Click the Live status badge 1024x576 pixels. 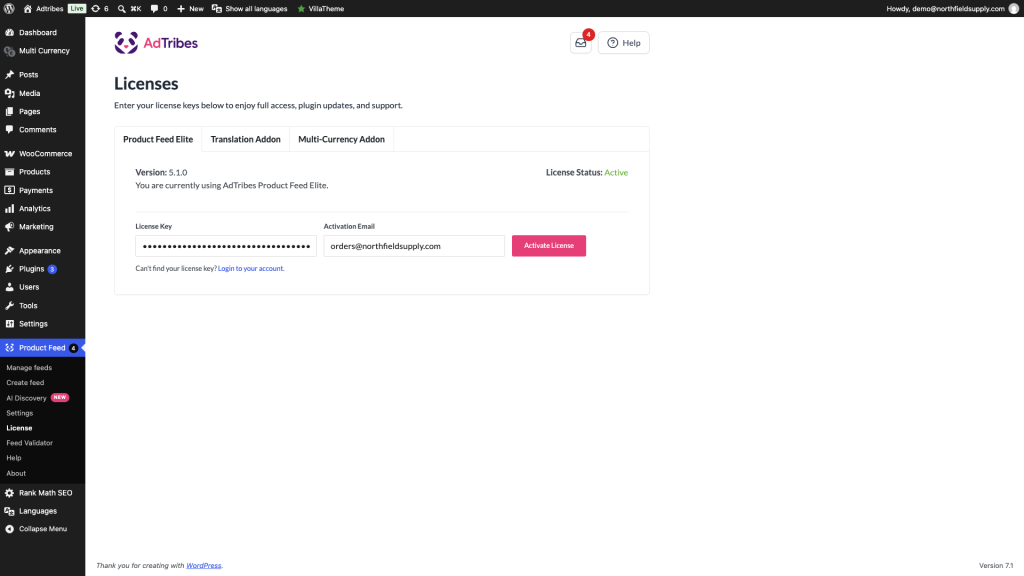pyautogui.click(x=76, y=8)
